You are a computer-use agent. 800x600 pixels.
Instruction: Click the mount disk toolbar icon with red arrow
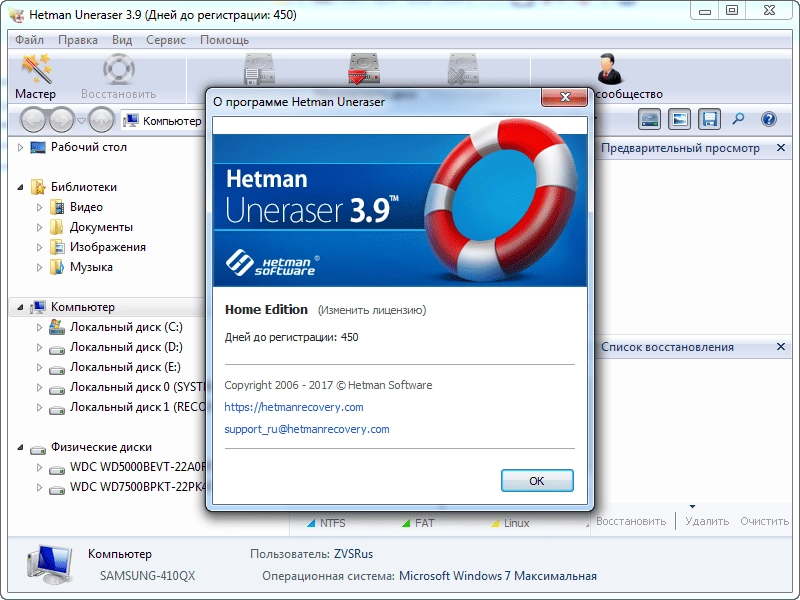pos(363,69)
